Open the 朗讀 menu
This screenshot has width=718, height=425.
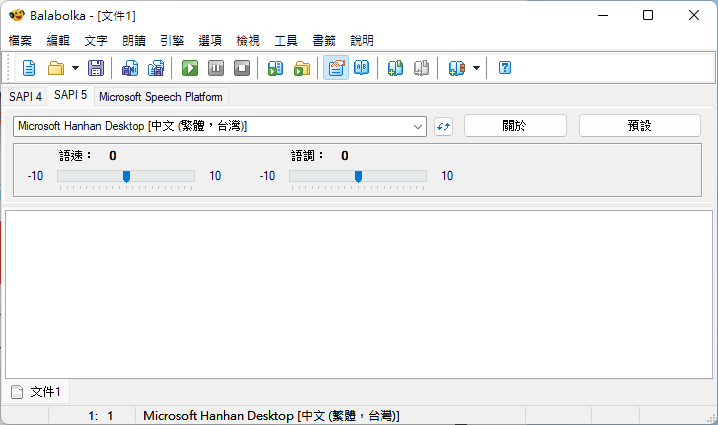[134, 41]
